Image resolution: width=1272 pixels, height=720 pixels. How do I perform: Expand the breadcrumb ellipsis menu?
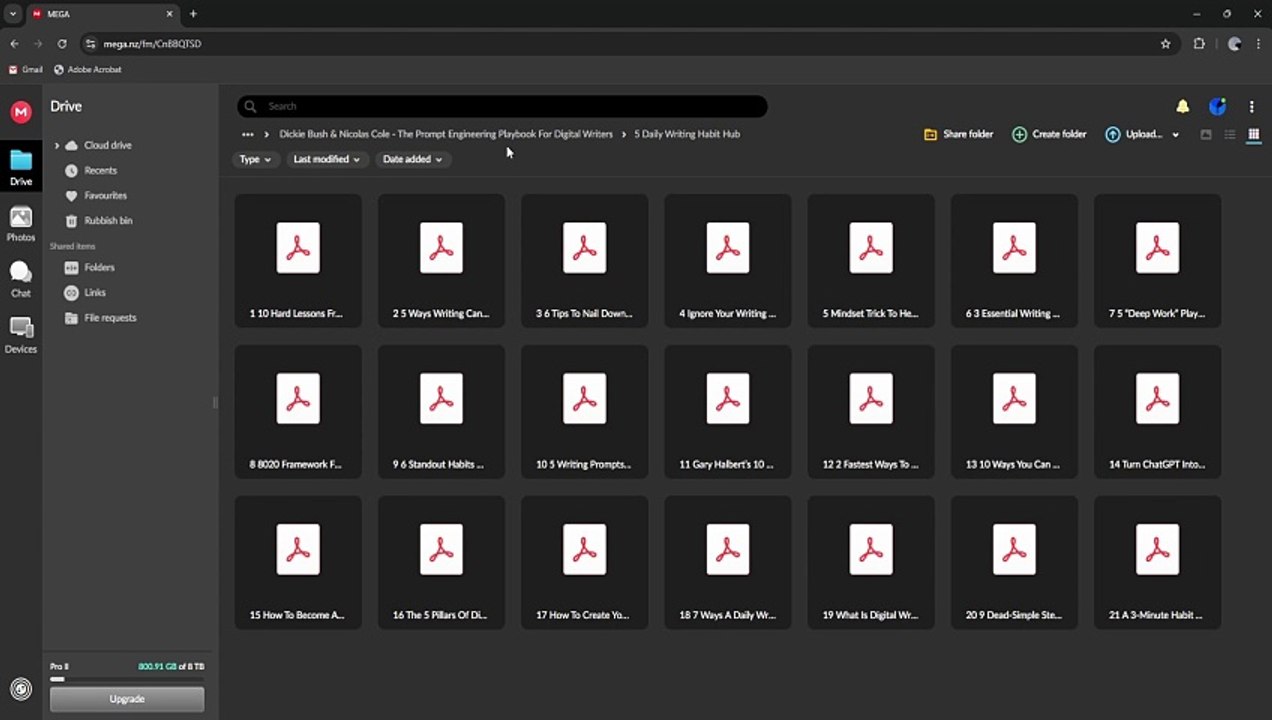[x=247, y=134]
